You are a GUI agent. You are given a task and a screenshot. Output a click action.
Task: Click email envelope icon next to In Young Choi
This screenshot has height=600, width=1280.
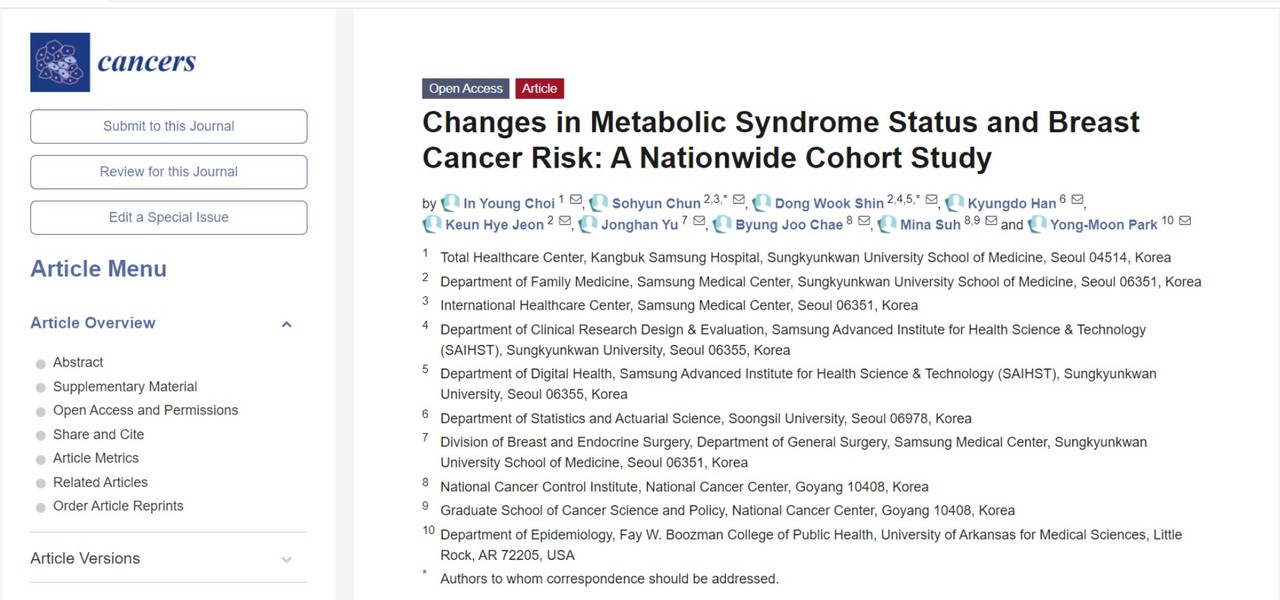point(576,201)
